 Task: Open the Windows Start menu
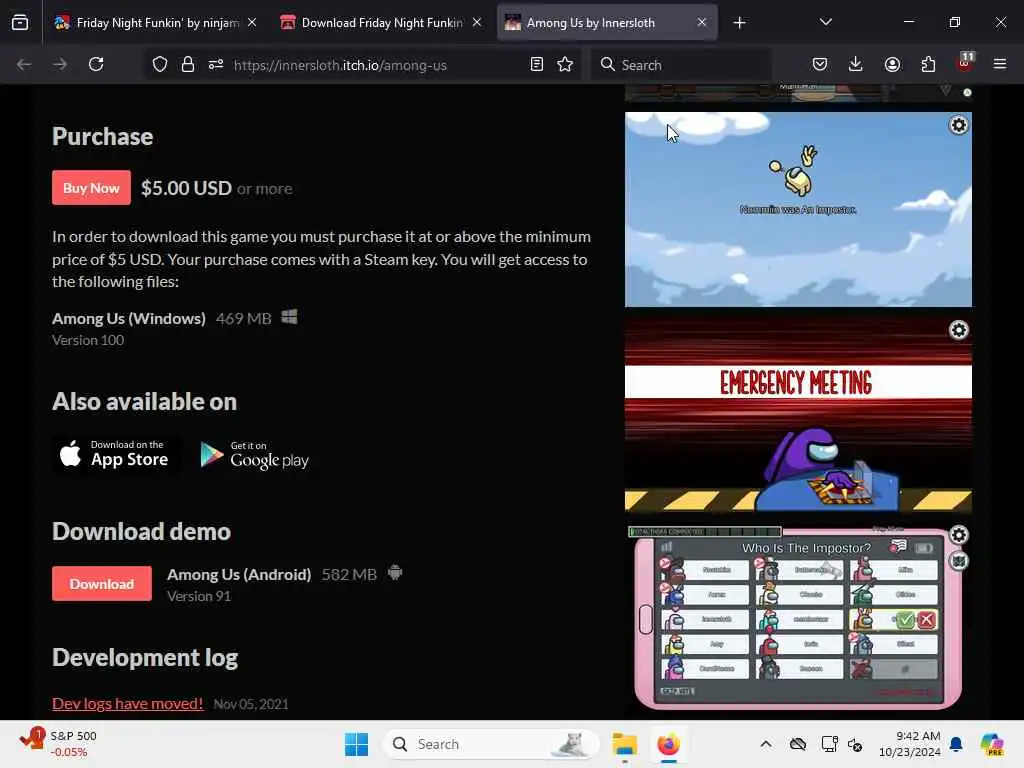357,744
